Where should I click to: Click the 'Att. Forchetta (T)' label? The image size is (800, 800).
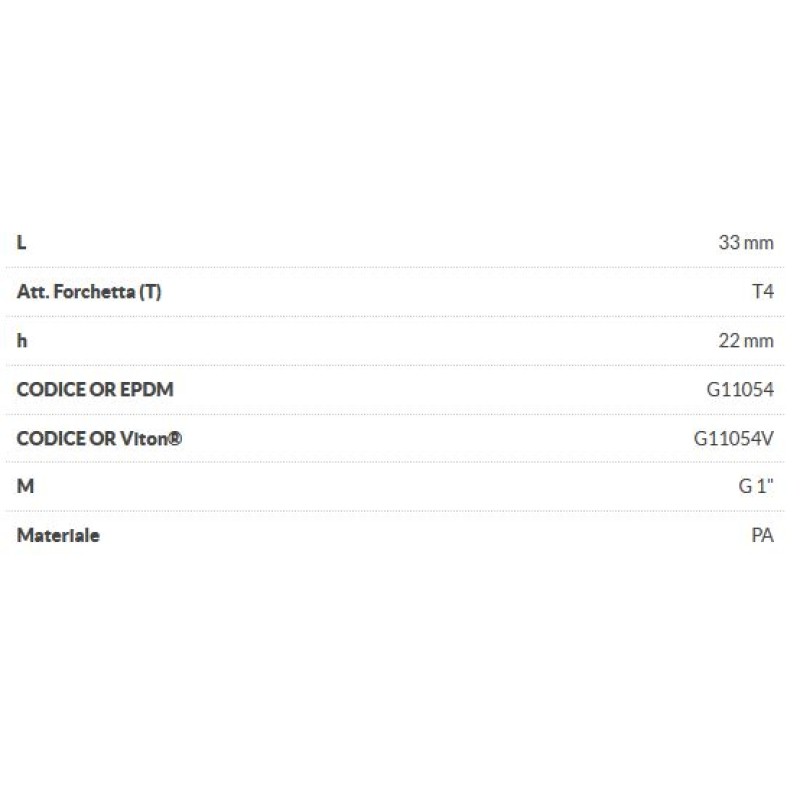point(89,292)
